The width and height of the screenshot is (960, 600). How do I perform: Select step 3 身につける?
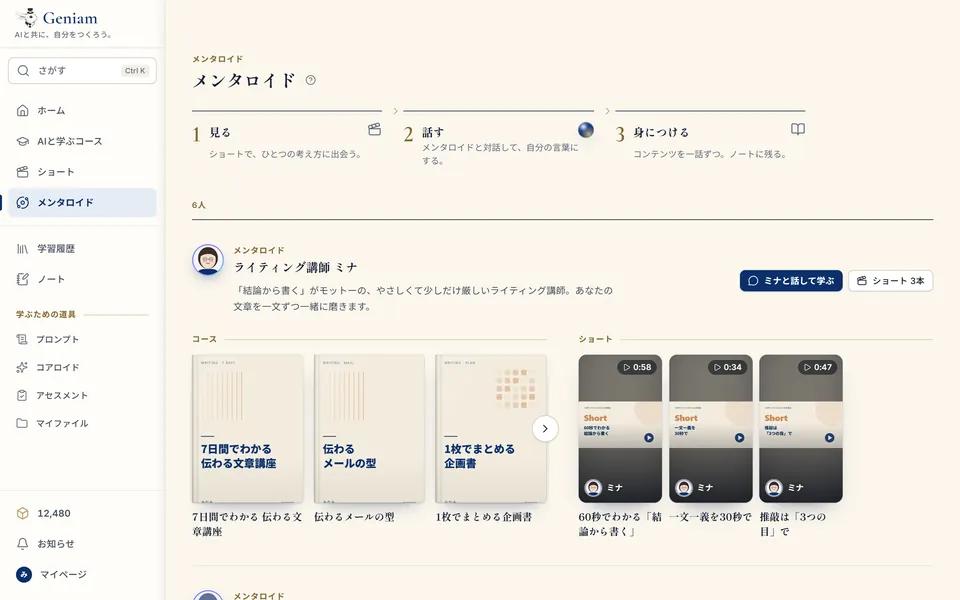click(710, 137)
